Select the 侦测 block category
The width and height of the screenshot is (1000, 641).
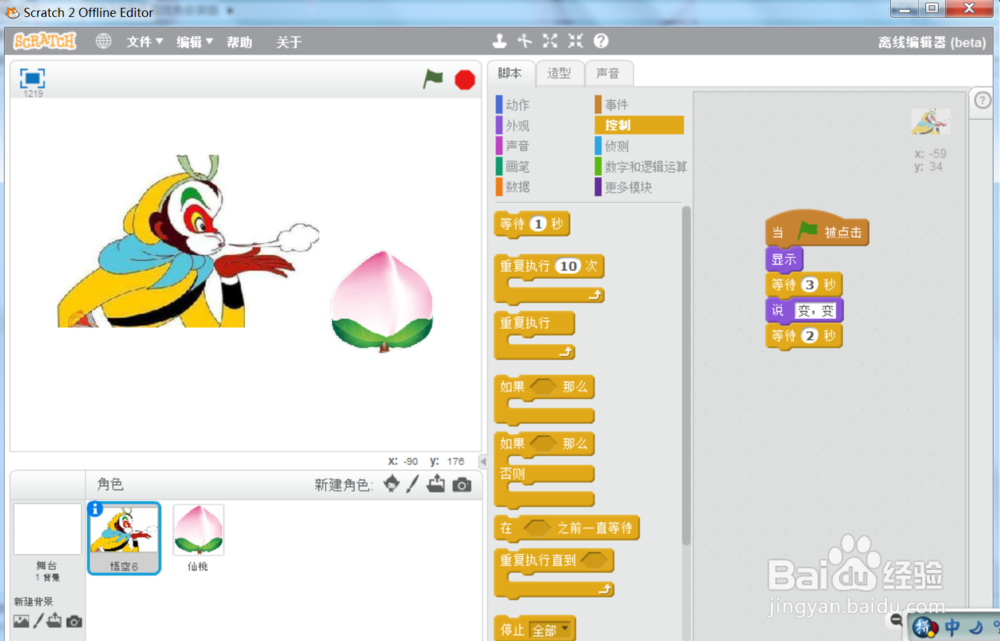612,146
